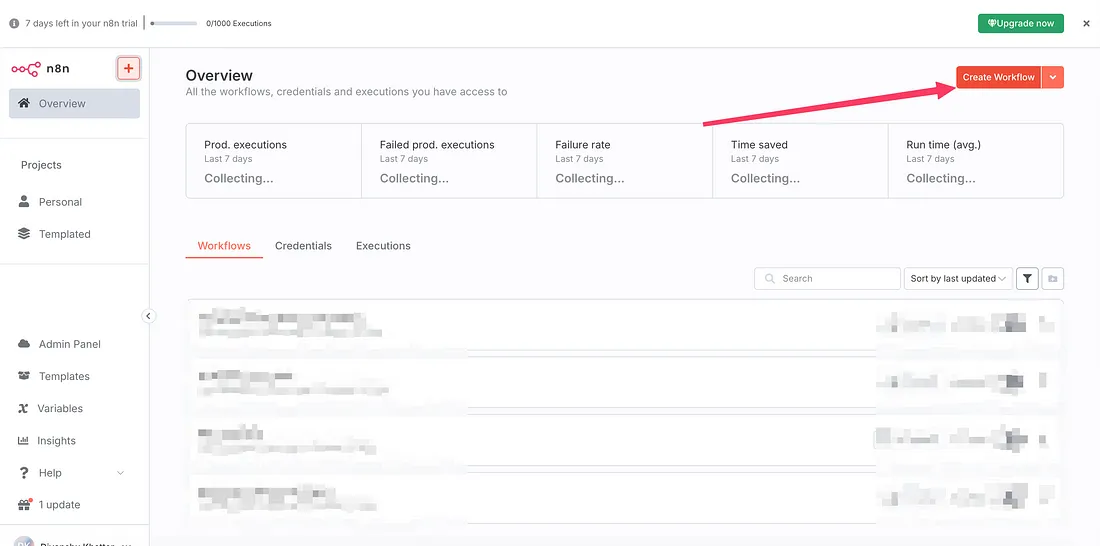
Task: Click the '0/1000 Executions' text
Action: [x=239, y=23]
